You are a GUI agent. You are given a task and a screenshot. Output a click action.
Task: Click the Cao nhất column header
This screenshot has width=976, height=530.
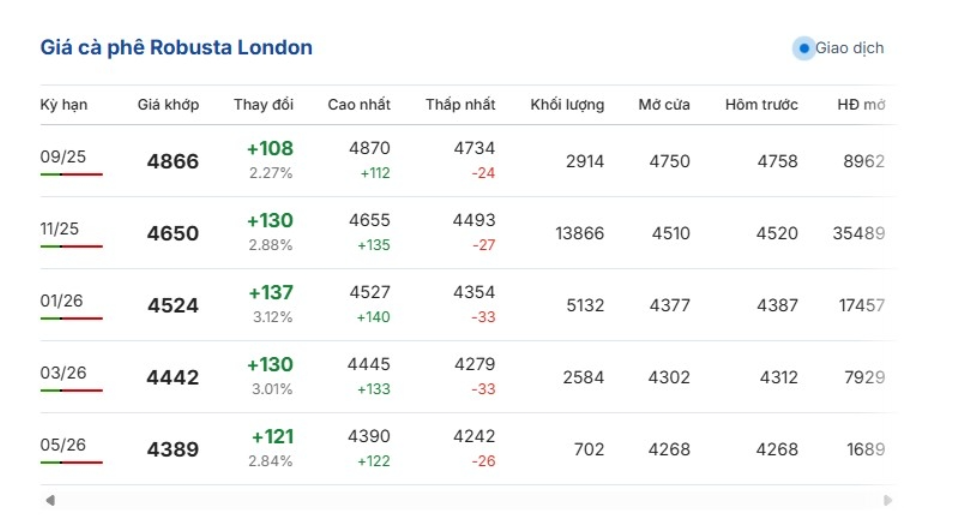(x=359, y=105)
